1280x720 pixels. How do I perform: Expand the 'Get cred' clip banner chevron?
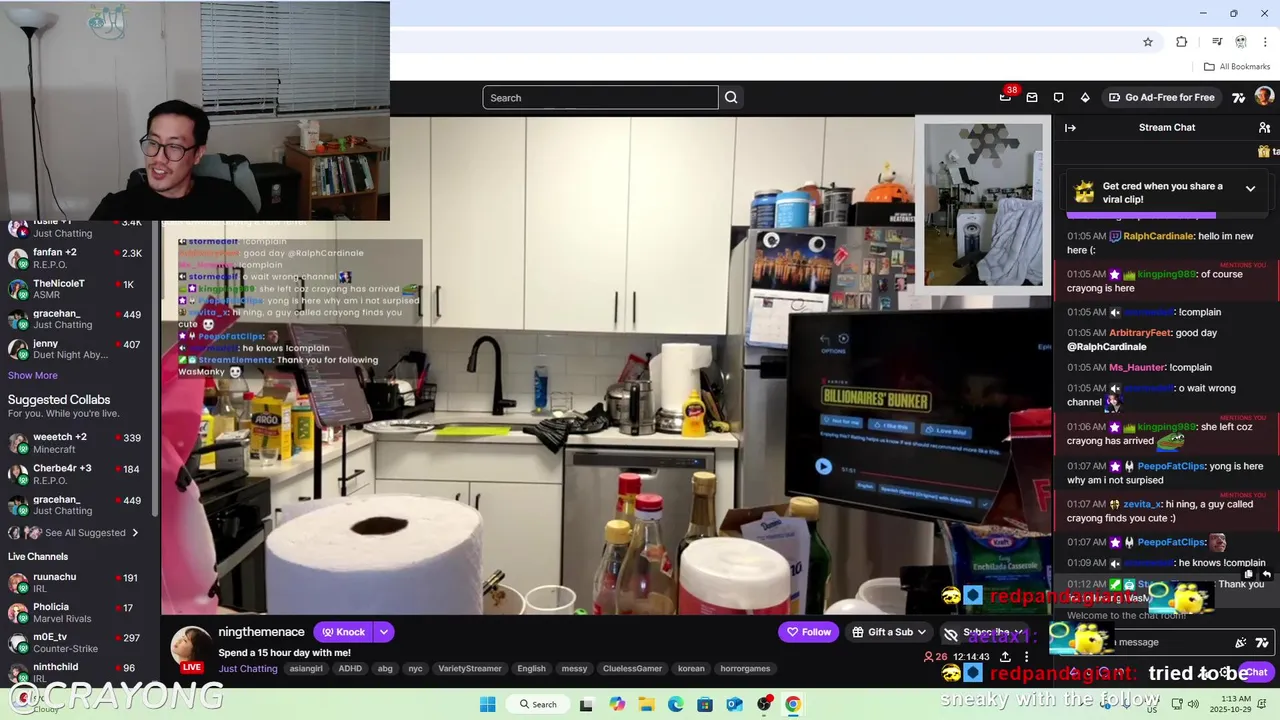click(1250, 188)
